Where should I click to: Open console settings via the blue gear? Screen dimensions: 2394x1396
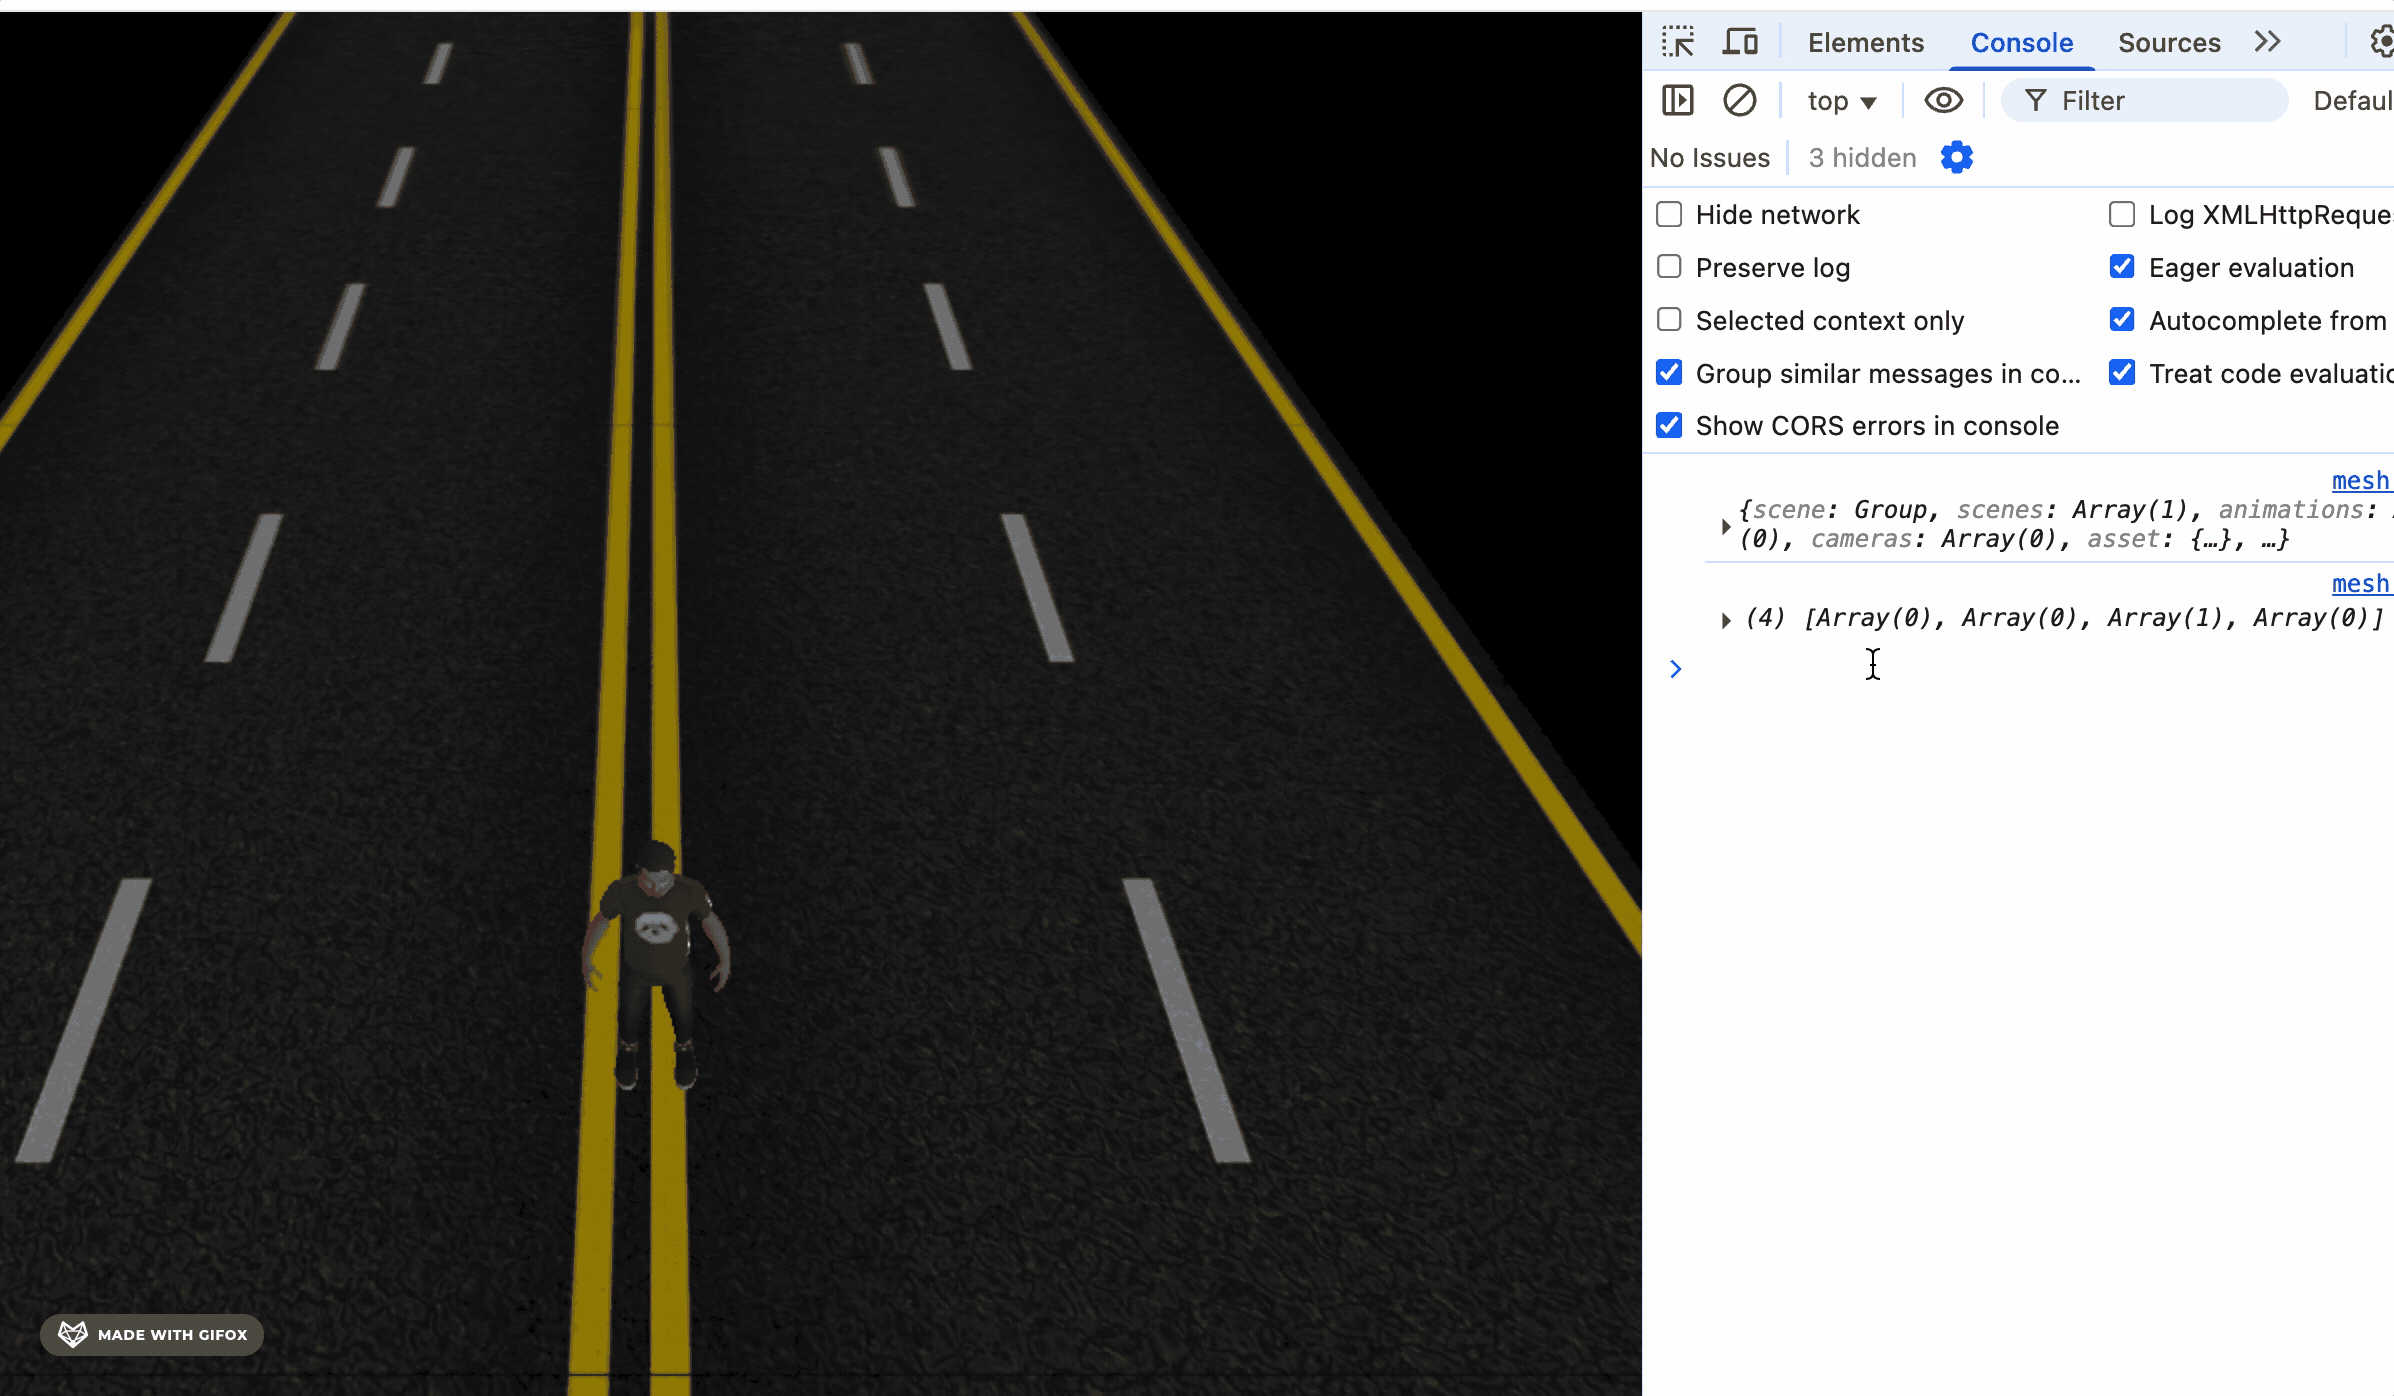(1957, 157)
